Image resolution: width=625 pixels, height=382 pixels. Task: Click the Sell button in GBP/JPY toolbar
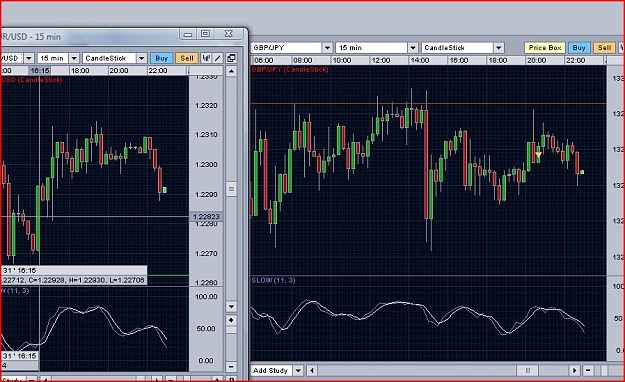[604, 48]
